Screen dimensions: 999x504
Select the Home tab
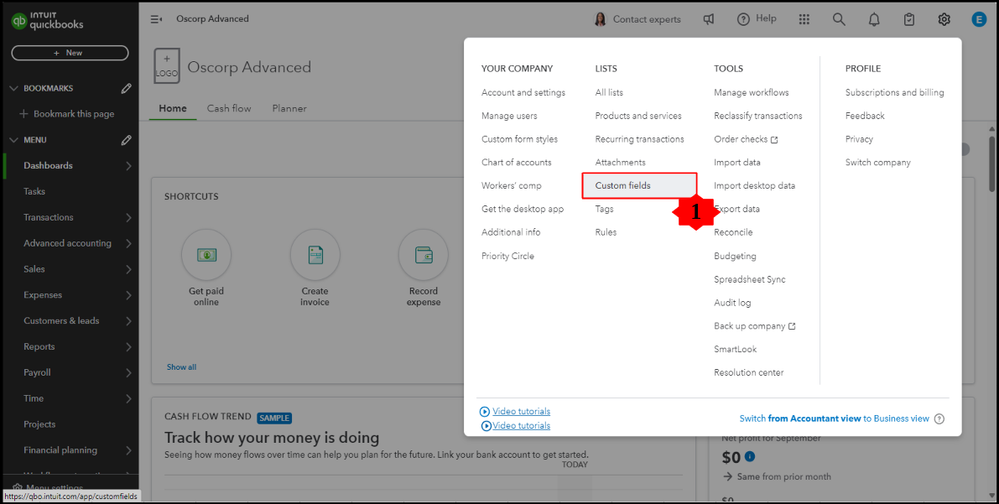point(173,108)
